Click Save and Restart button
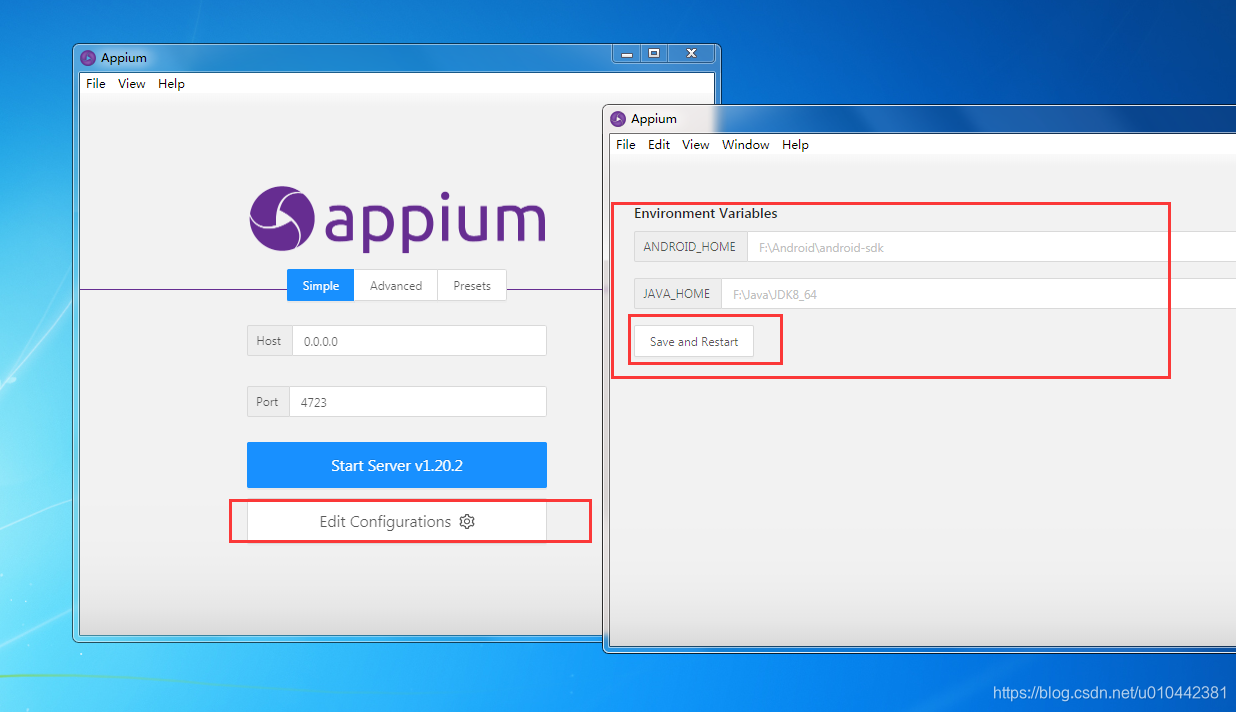Image resolution: width=1236 pixels, height=712 pixels. click(694, 342)
